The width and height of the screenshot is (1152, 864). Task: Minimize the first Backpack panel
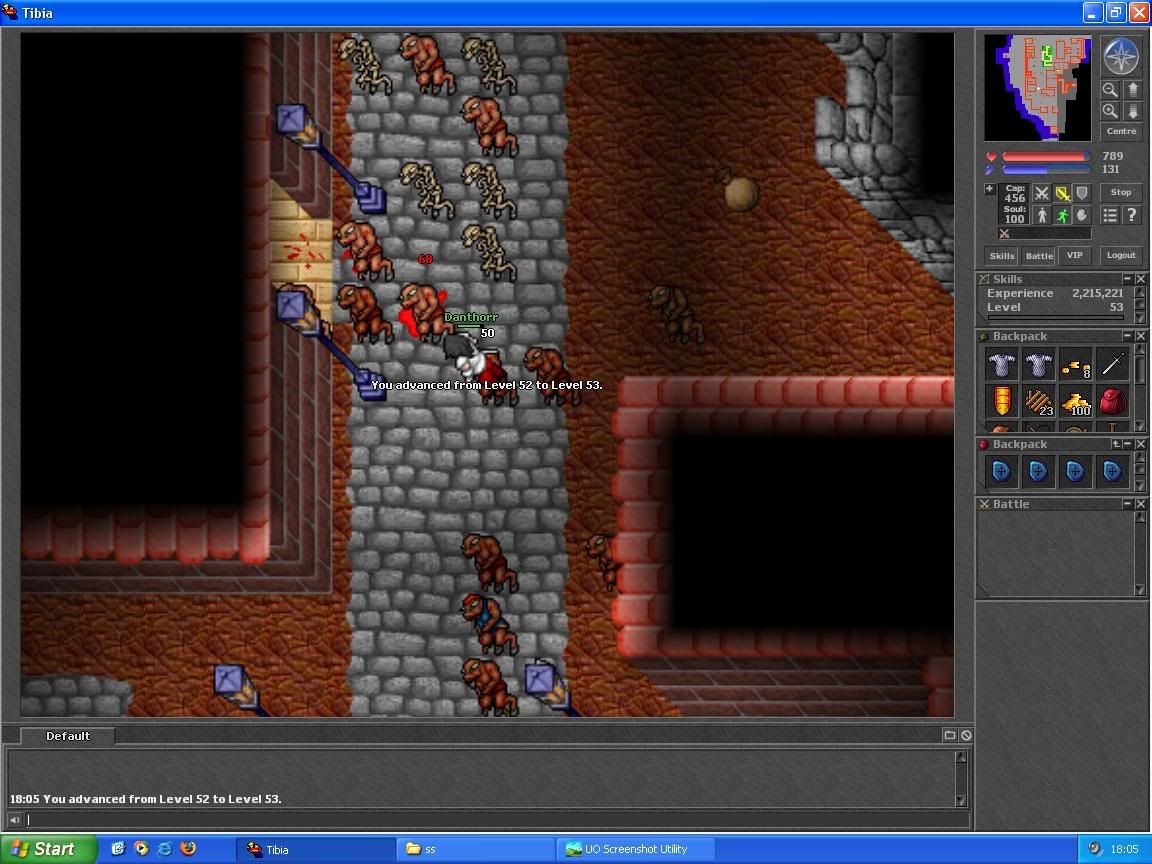pyautogui.click(x=1127, y=336)
